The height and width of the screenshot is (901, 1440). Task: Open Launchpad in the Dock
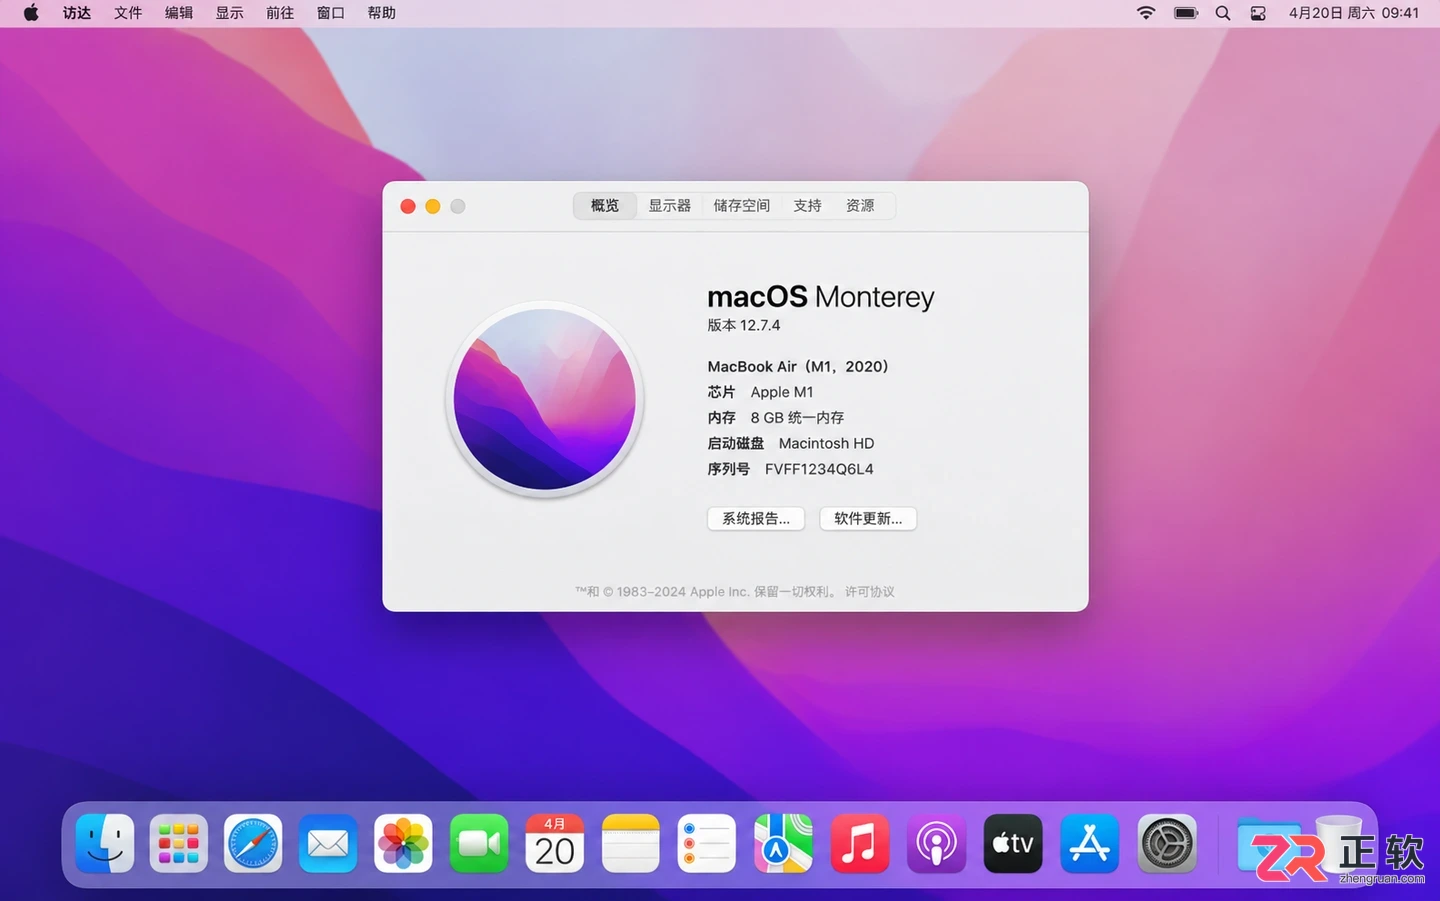pos(179,843)
